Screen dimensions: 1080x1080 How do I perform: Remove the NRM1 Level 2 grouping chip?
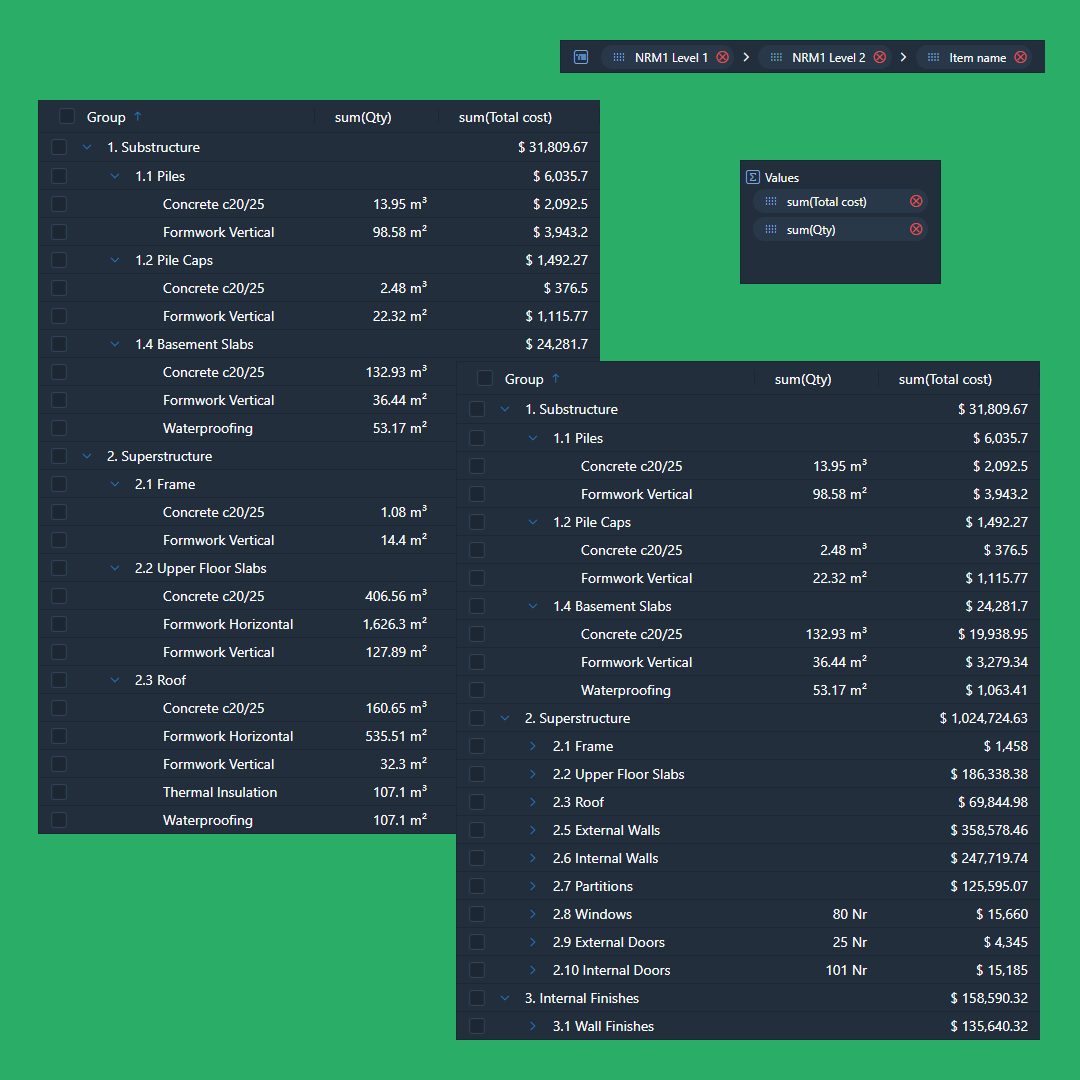coord(879,57)
